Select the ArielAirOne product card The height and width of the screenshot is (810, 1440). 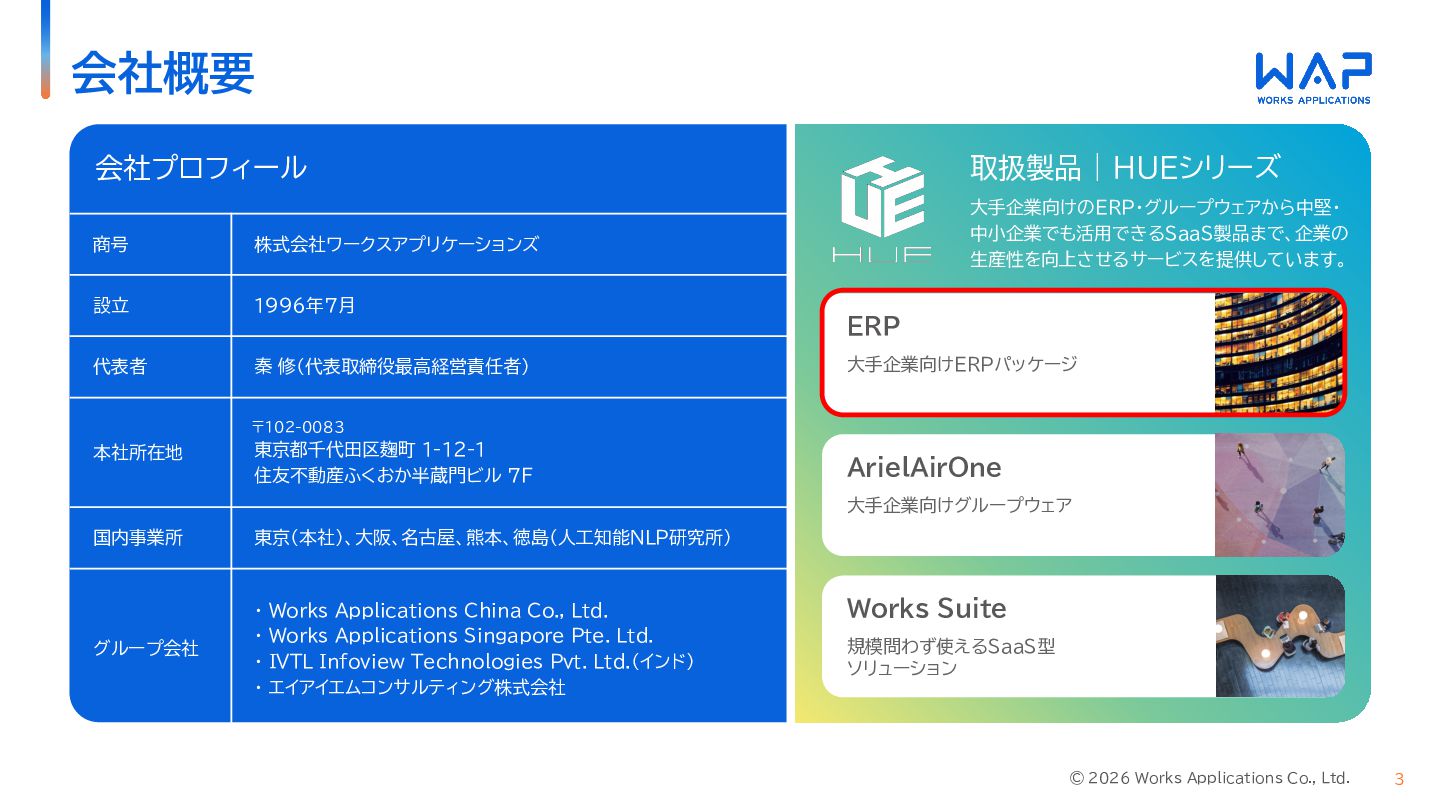coord(1083,495)
